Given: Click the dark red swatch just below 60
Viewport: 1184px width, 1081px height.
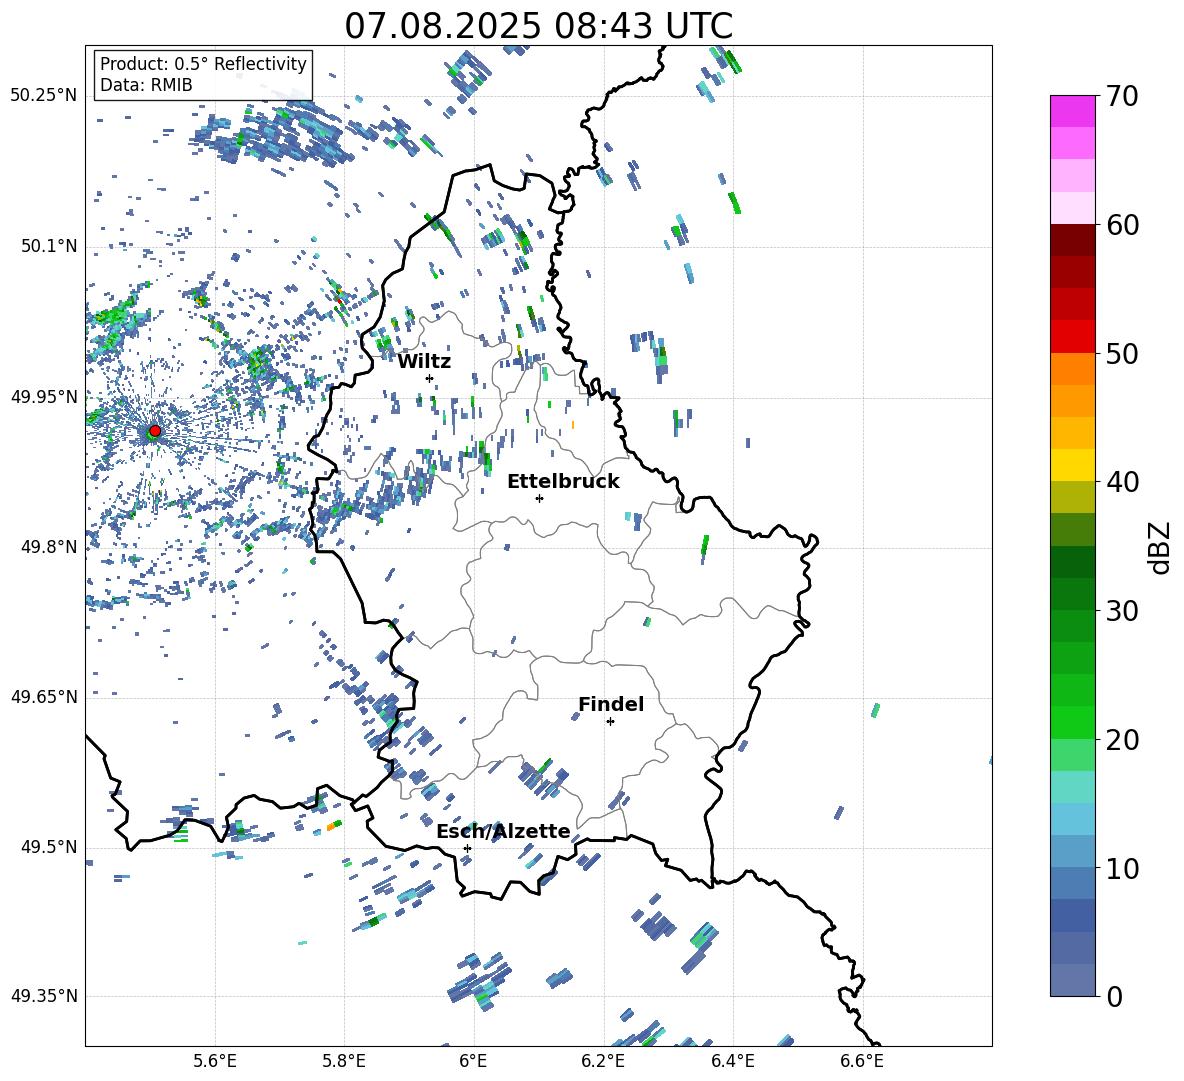Looking at the screenshot, I should pos(1072,240).
